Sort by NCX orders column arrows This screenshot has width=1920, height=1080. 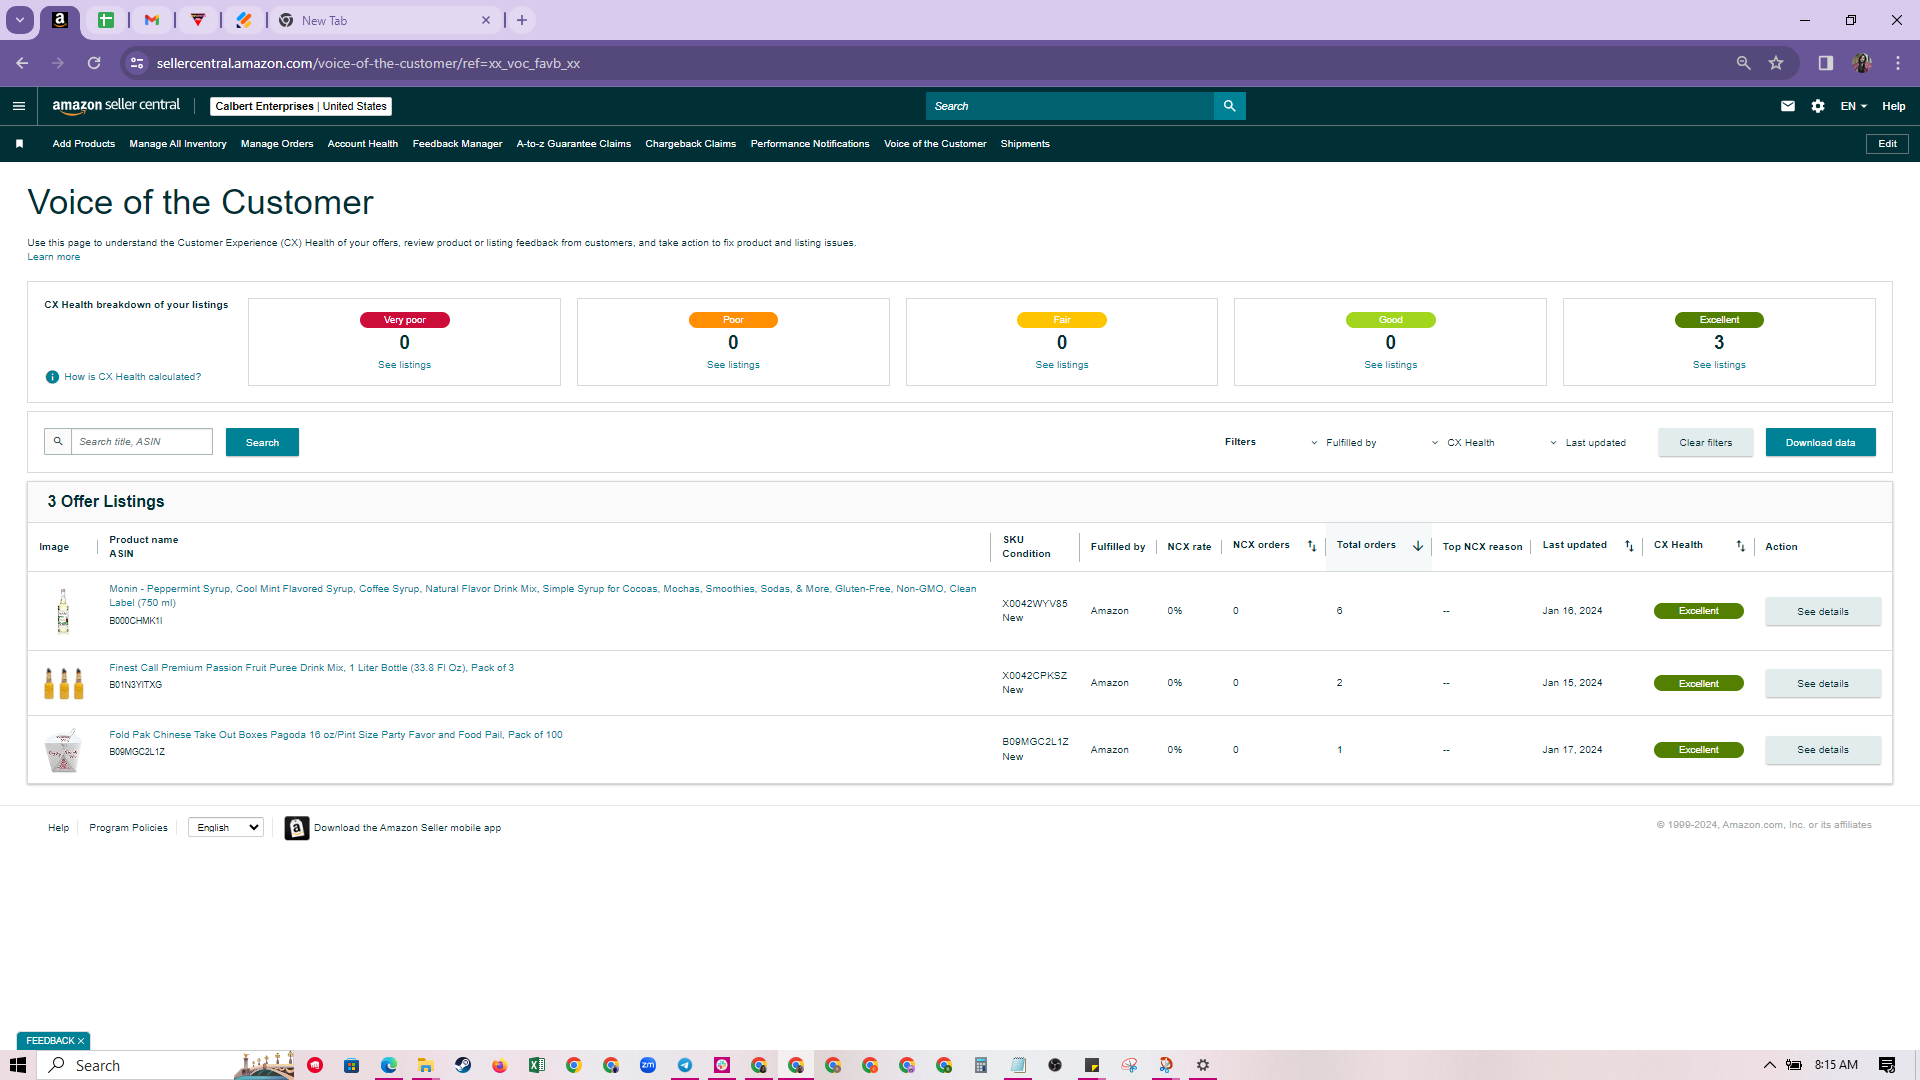[1312, 546]
